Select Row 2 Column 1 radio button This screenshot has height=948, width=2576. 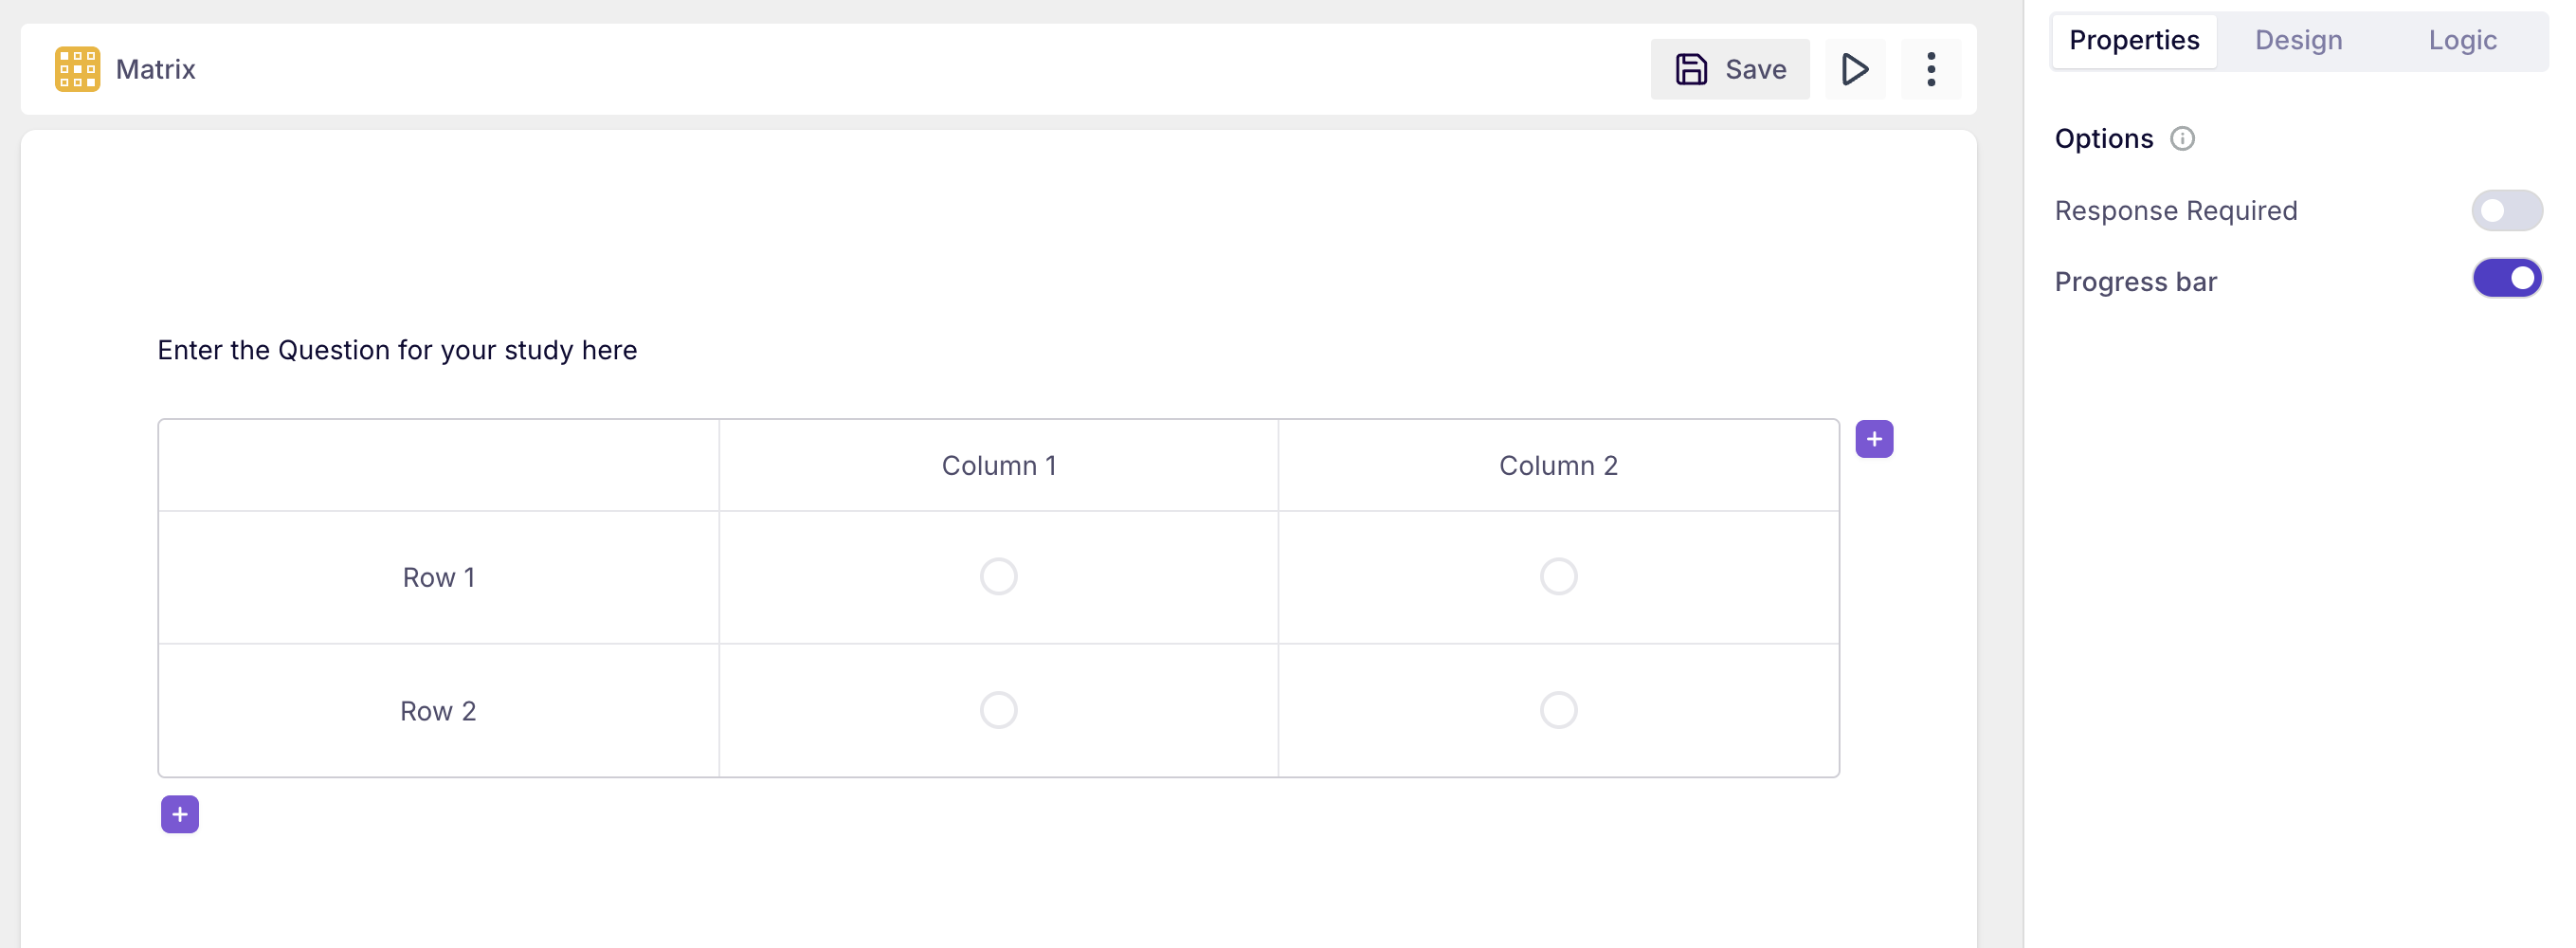pos(998,710)
